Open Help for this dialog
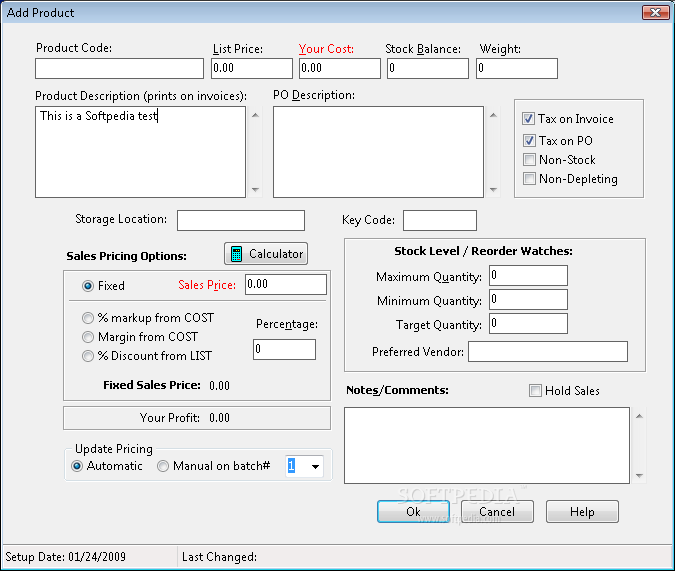 (582, 512)
